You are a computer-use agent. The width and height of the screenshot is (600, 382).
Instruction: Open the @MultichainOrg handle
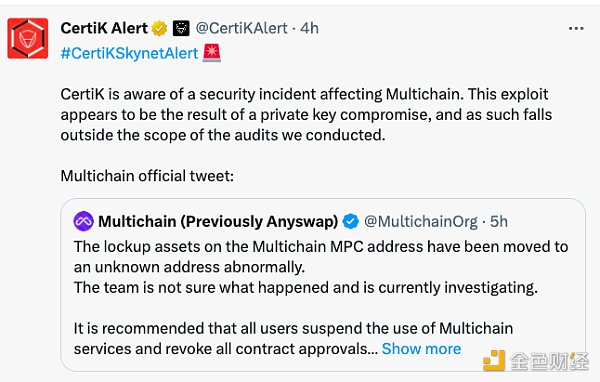point(421,222)
